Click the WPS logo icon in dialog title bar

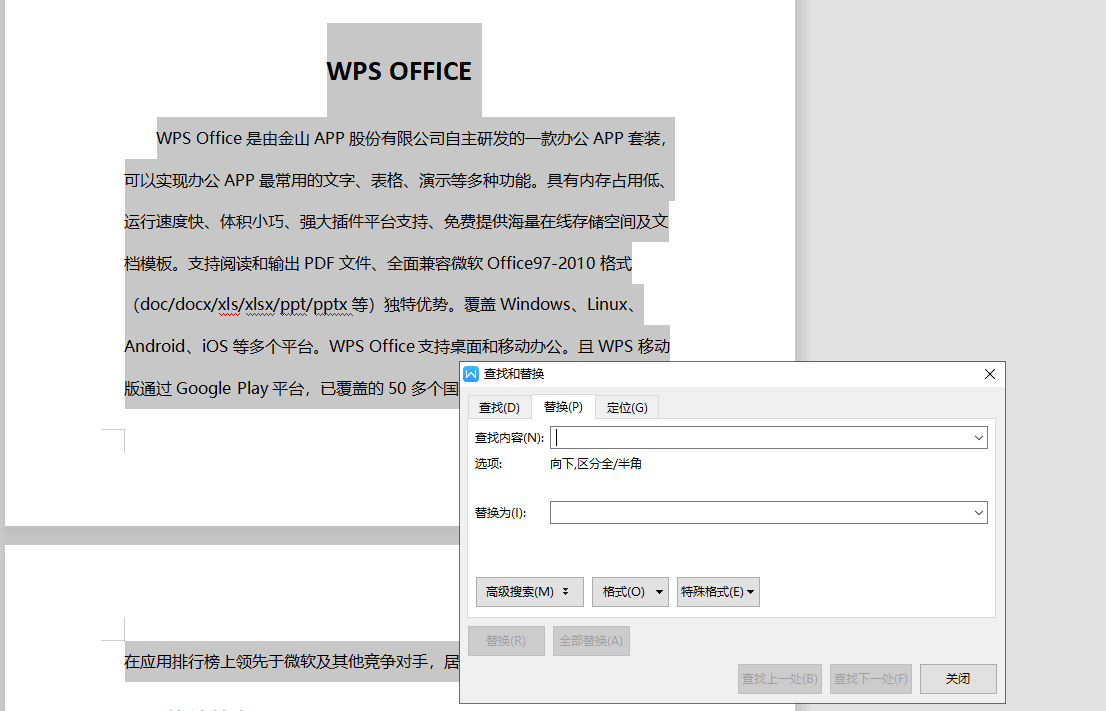click(472, 374)
